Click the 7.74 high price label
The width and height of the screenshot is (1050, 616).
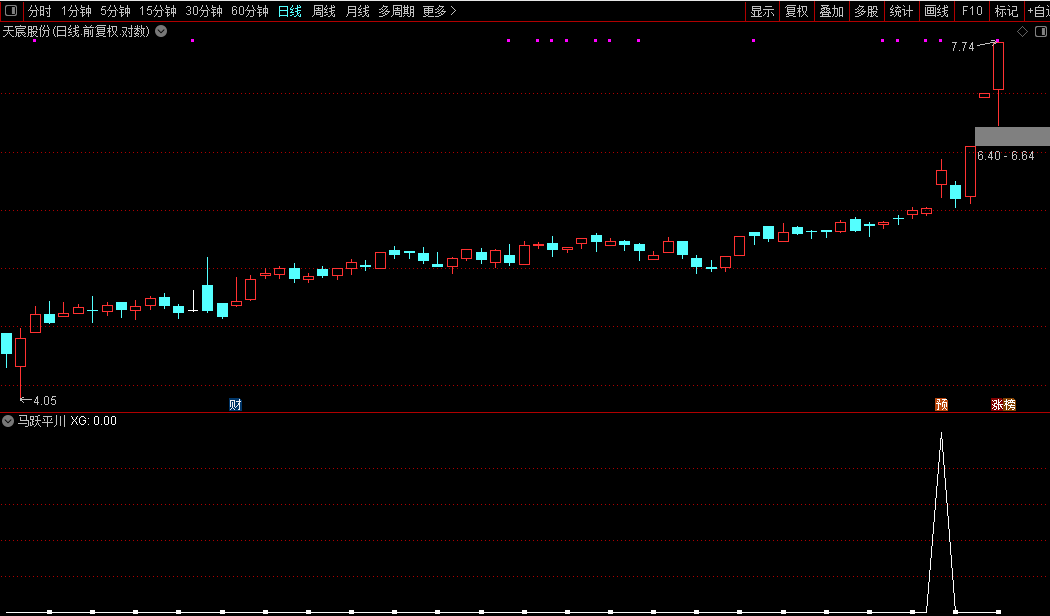click(x=962, y=47)
